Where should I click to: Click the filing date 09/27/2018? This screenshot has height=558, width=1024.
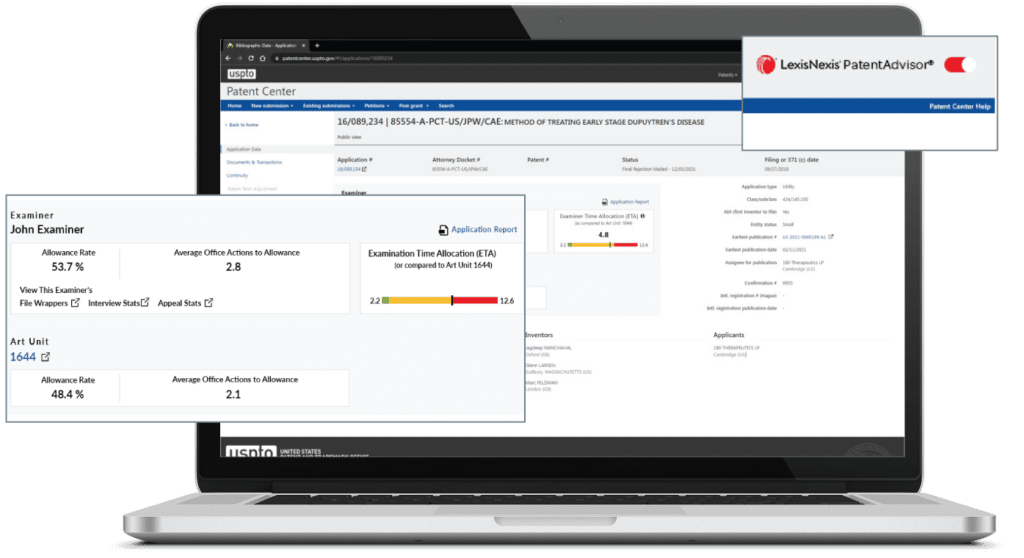click(776, 169)
